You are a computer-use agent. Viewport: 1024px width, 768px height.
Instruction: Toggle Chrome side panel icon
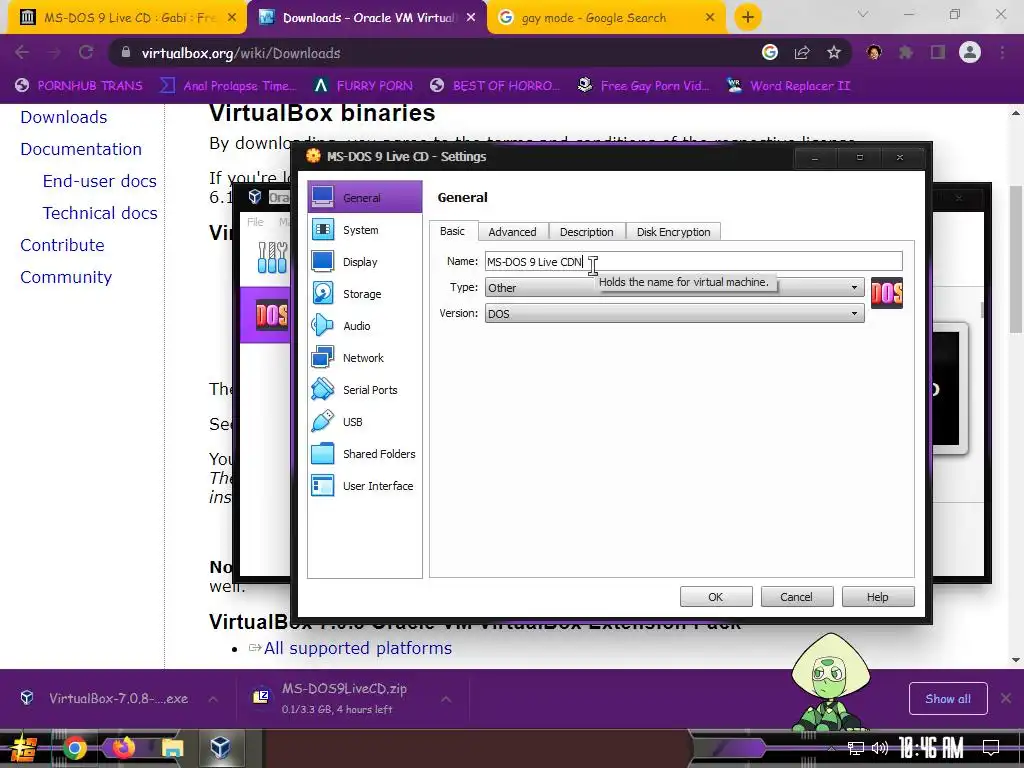tap(938, 53)
